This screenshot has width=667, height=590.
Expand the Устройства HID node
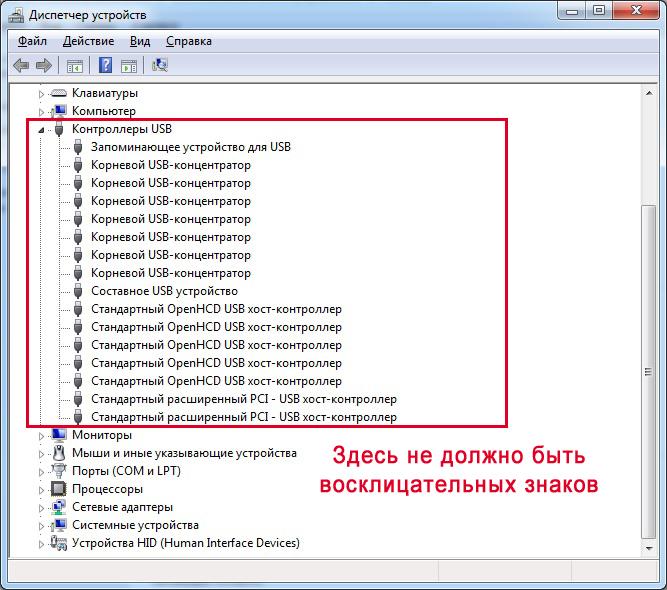click(41, 544)
